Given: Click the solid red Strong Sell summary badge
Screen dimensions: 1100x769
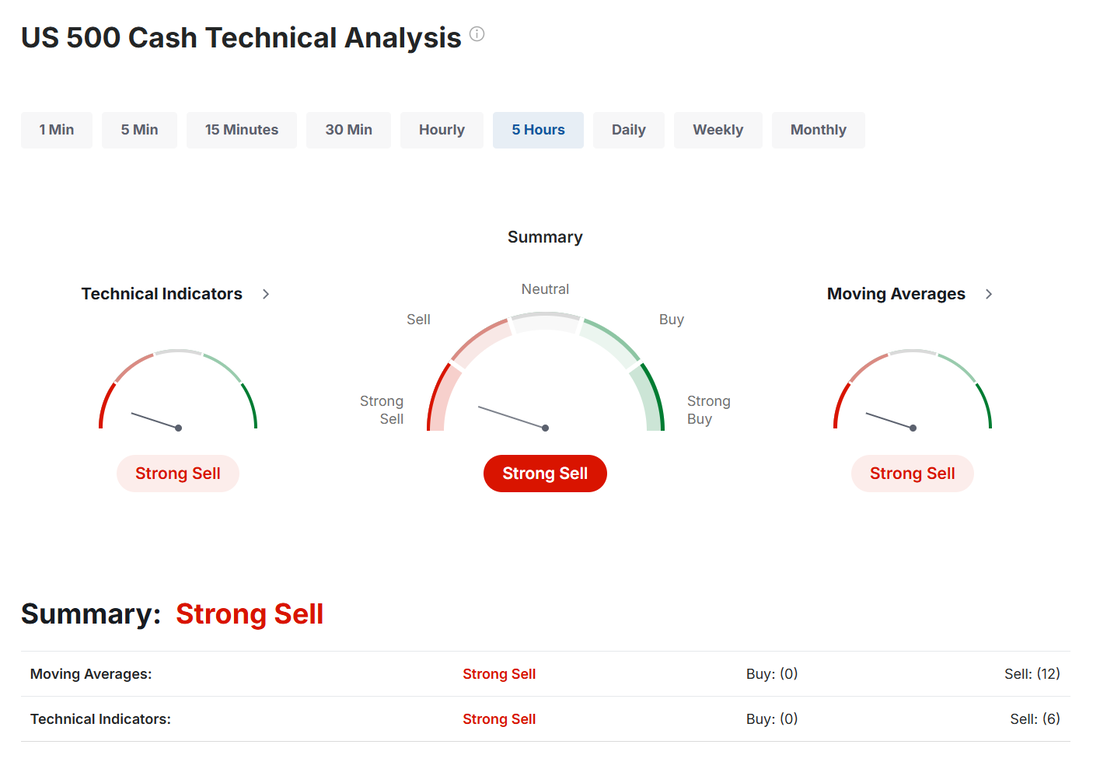Looking at the screenshot, I should tap(545, 474).
